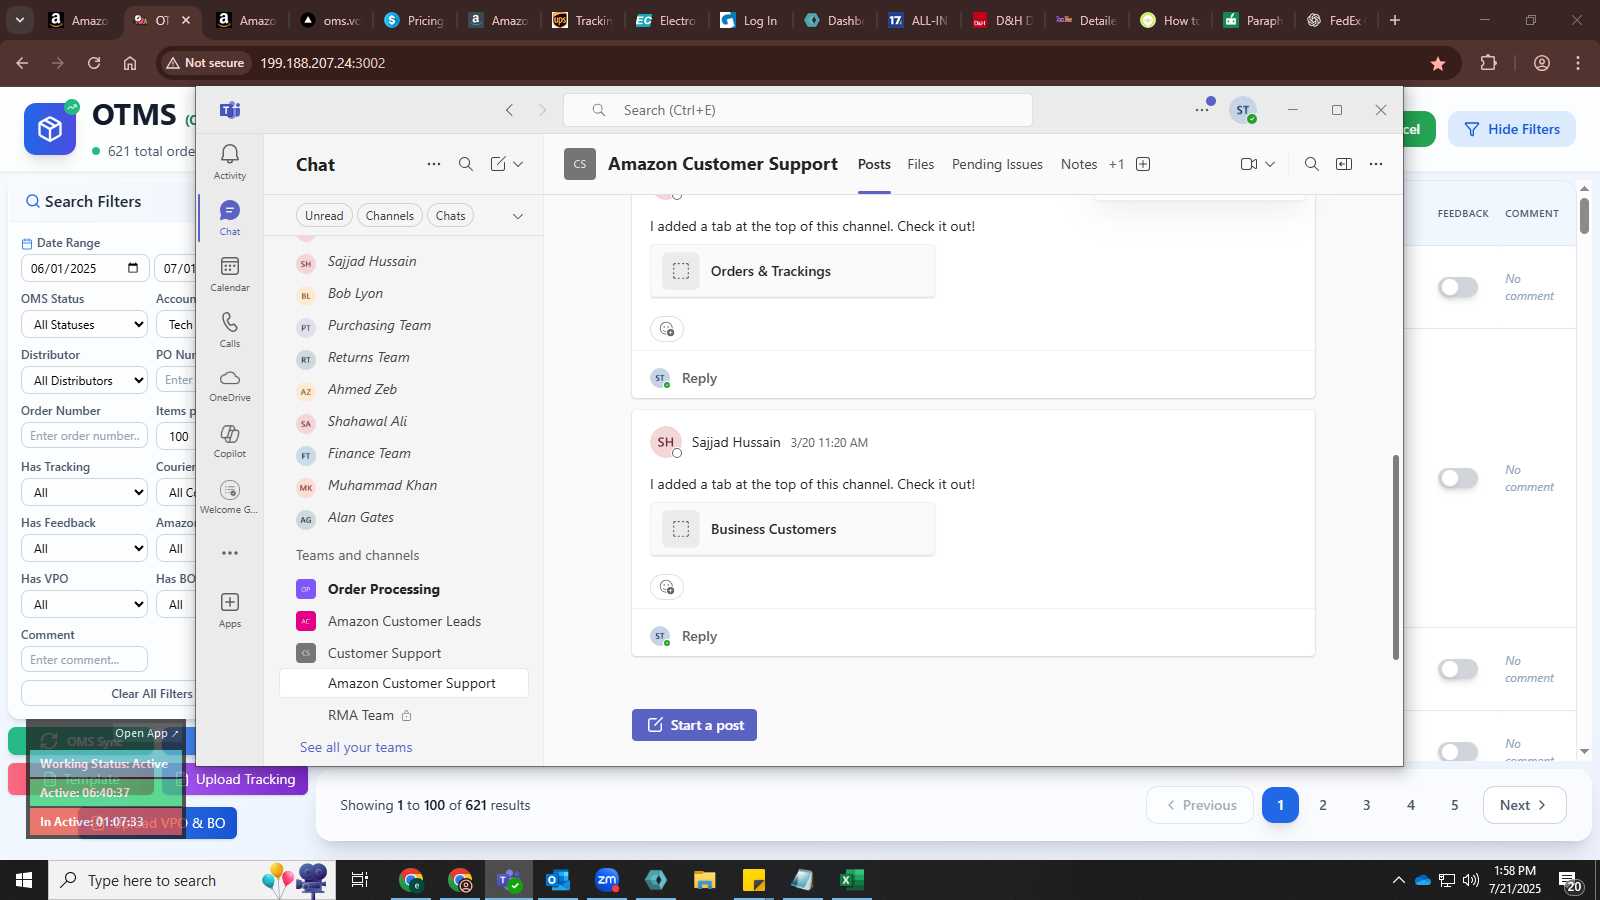
Task: Click See all your teams link
Action: (x=356, y=747)
